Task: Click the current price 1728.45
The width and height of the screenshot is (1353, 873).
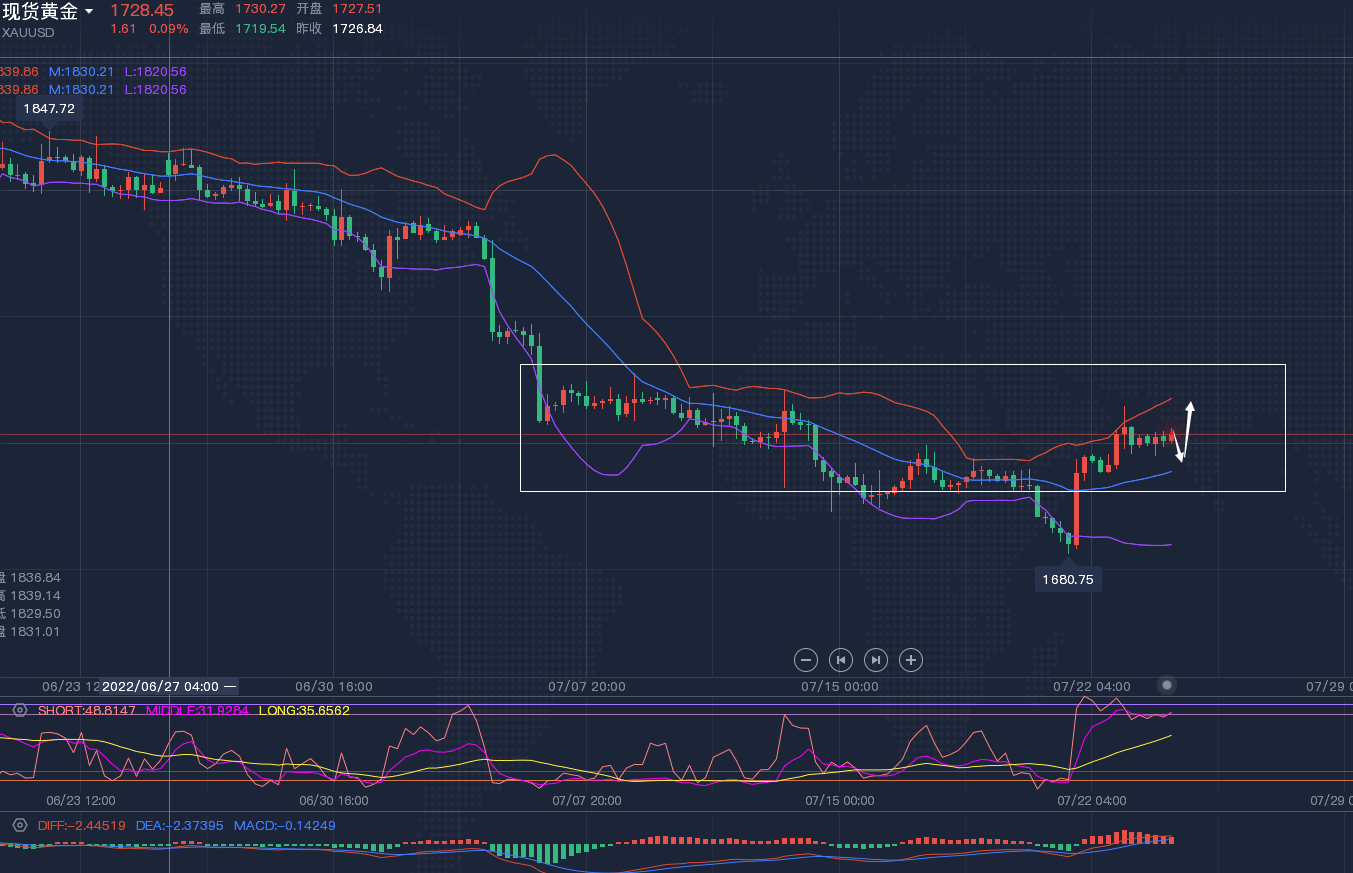Action: coord(141,10)
